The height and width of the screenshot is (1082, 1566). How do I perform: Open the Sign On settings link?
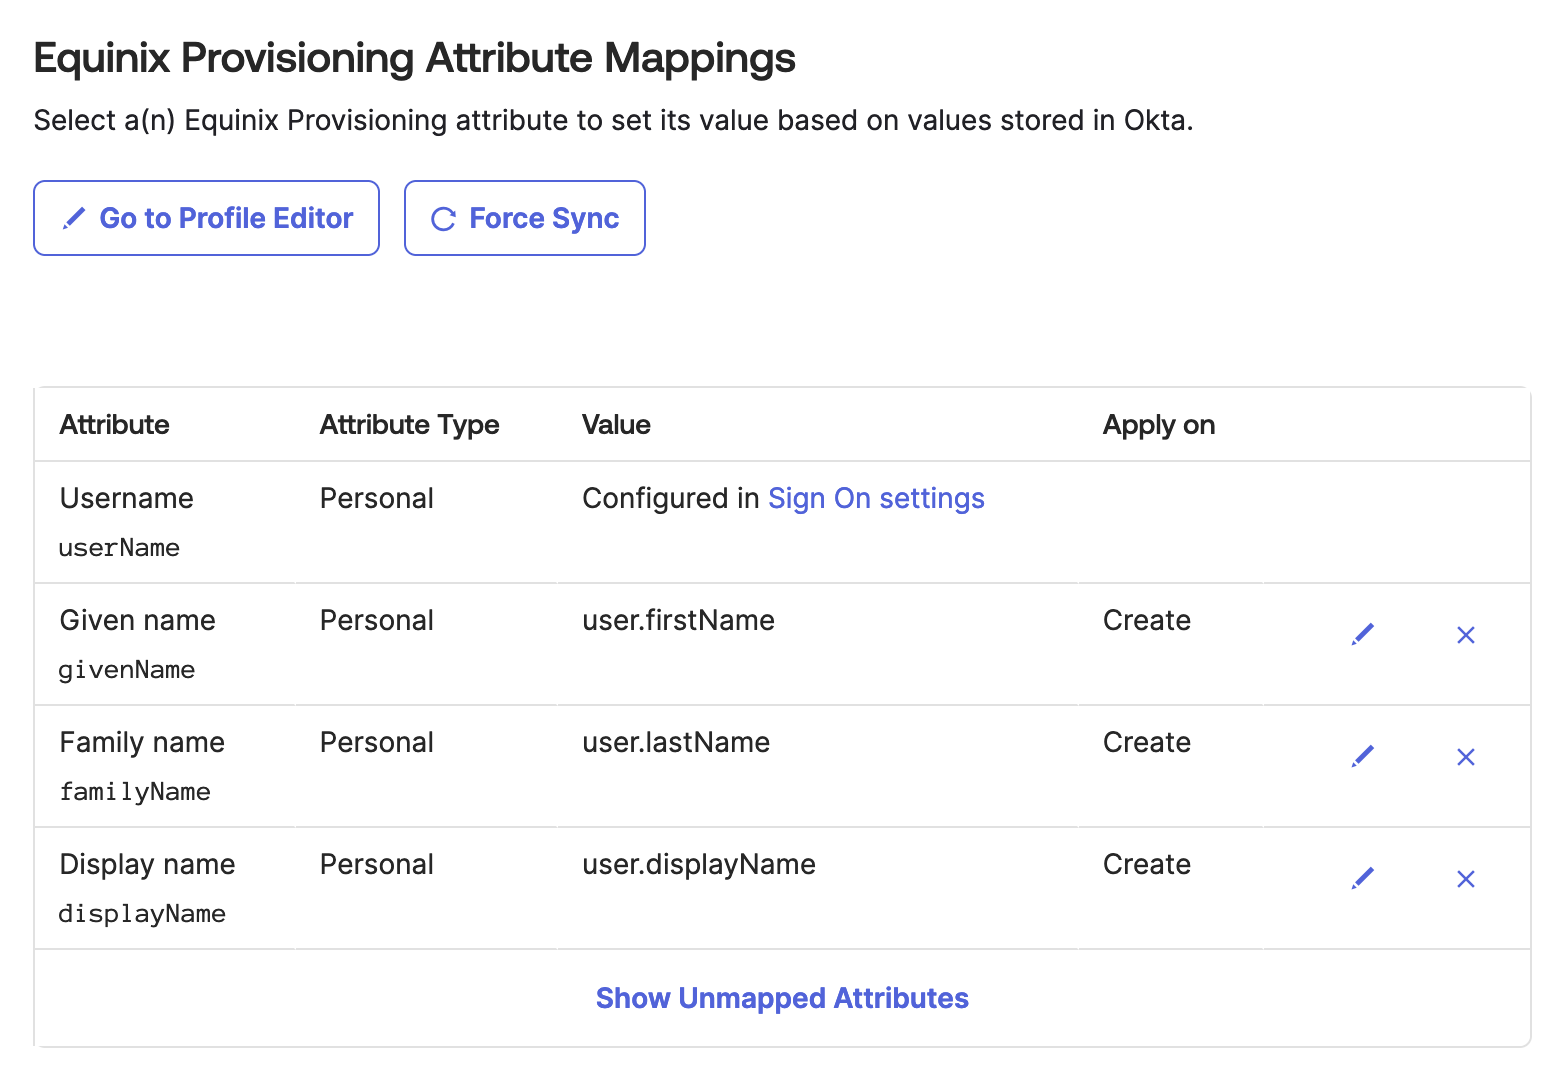tap(876, 498)
